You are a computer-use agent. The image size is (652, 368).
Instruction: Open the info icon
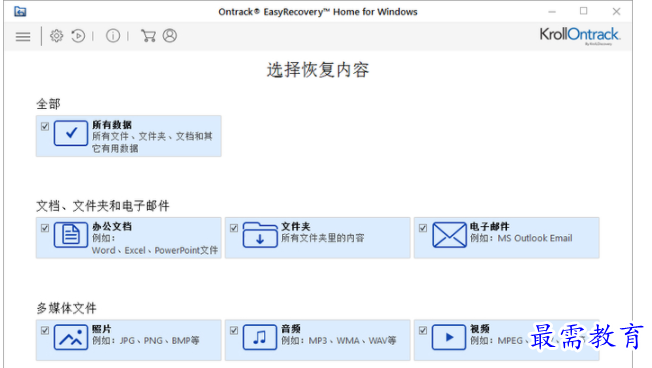pyautogui.click(x=113, y=36)
